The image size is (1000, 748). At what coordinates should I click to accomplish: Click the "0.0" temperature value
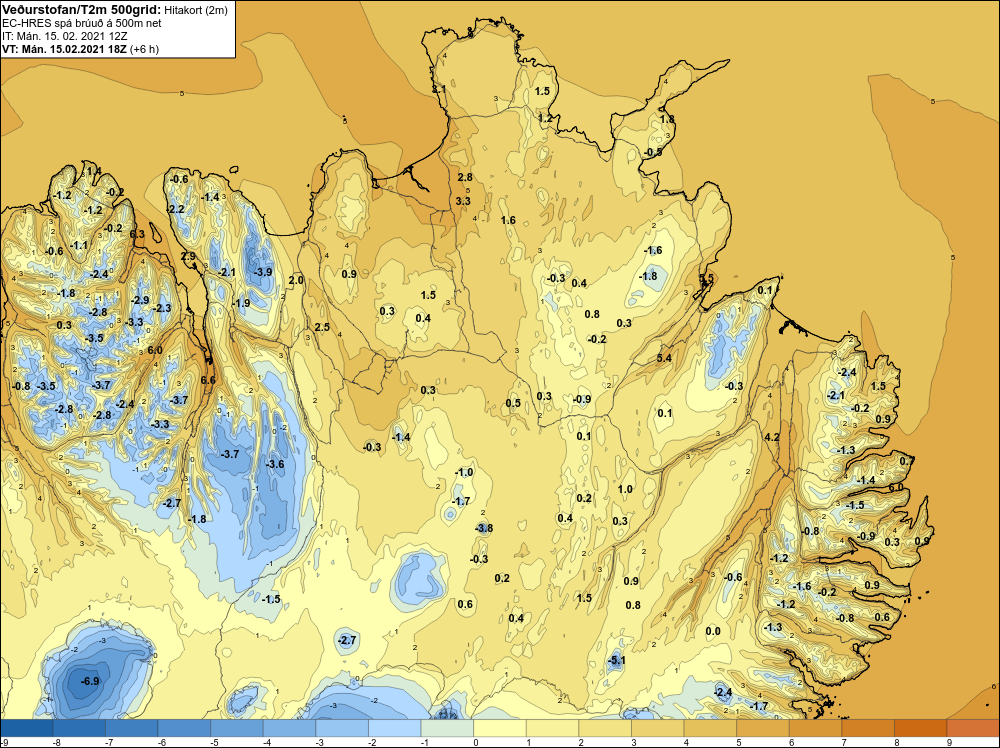click(x=713, y=631)
